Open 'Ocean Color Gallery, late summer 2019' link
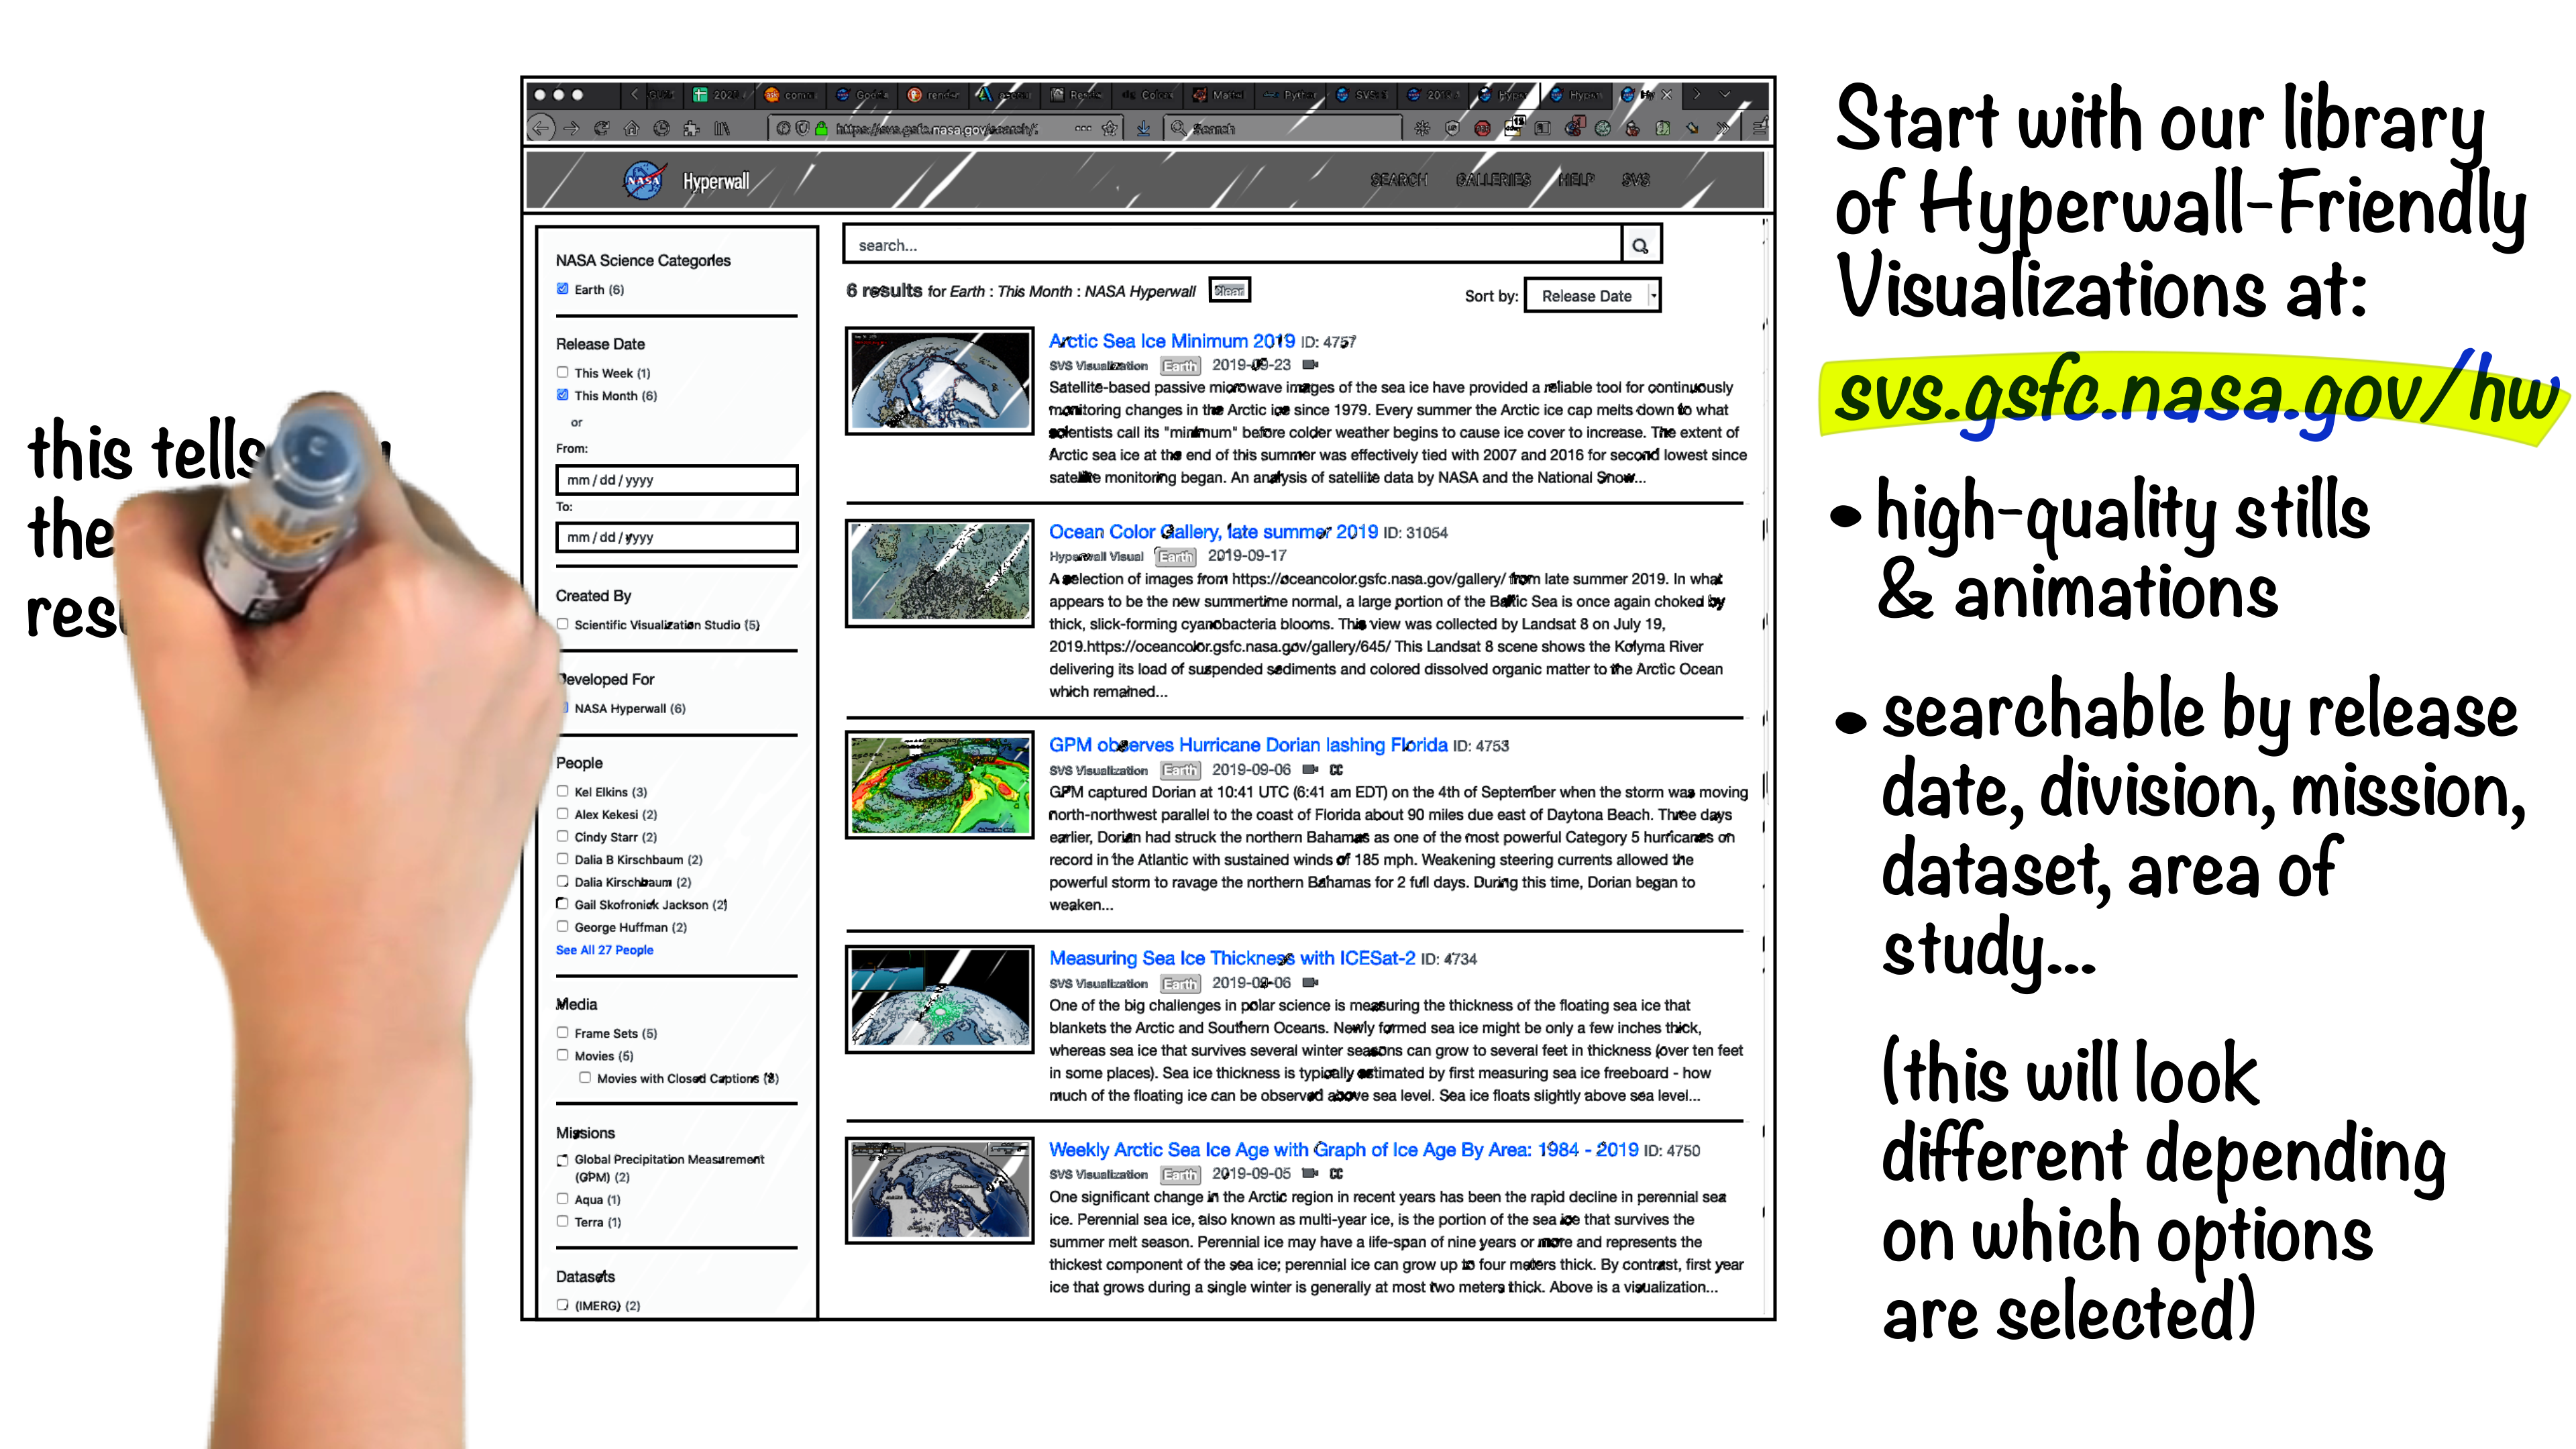The height and width of the screenshot is (1449, 2576). tap(1213, 532)
